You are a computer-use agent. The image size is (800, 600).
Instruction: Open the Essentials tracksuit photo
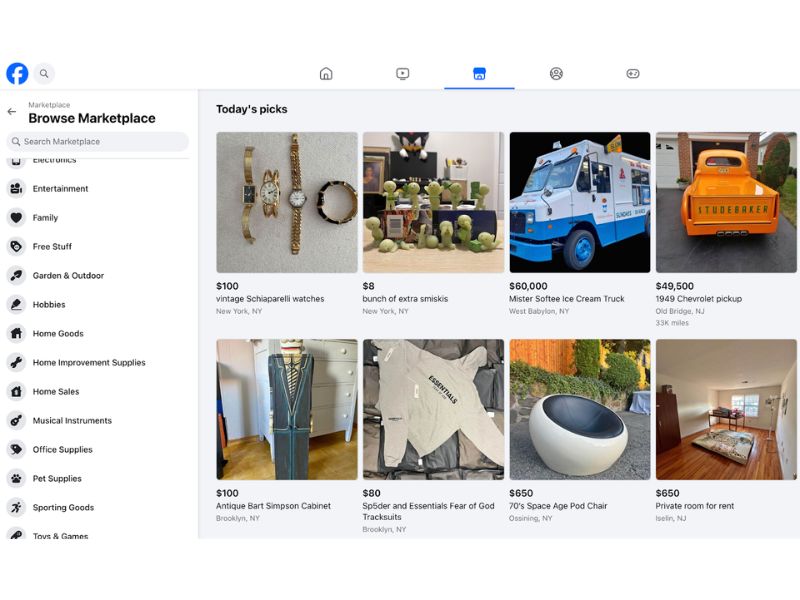(433, 409)
